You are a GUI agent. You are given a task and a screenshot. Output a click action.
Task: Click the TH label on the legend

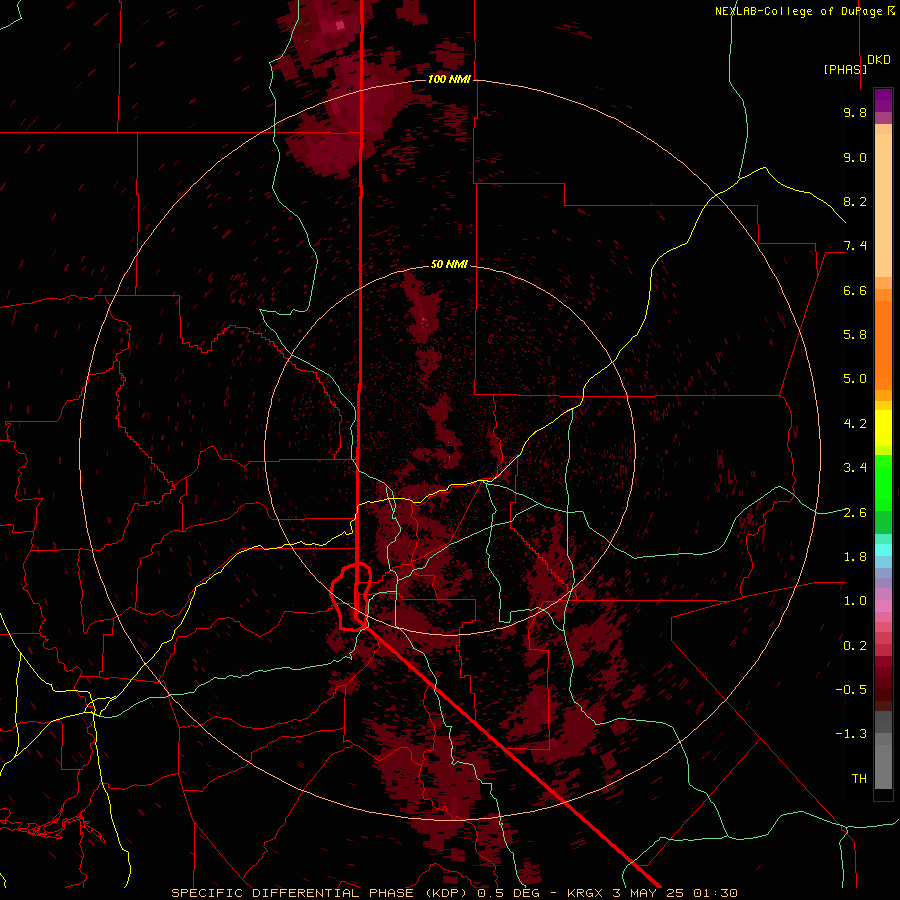coord(859,779)
